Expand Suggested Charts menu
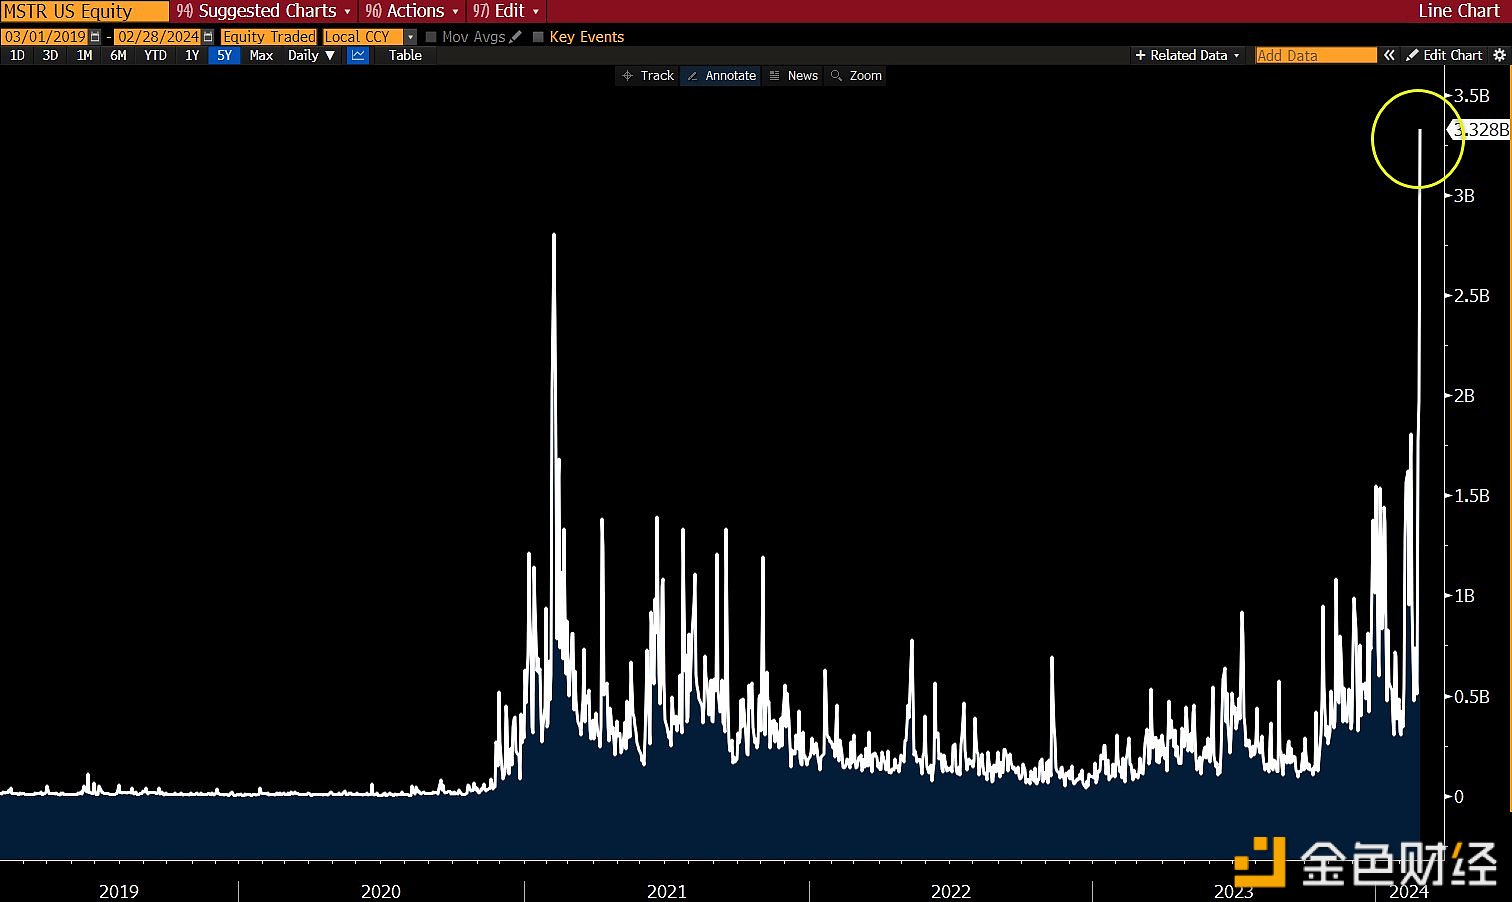Viewport: 1512px width, 902px height. (264, 11)
